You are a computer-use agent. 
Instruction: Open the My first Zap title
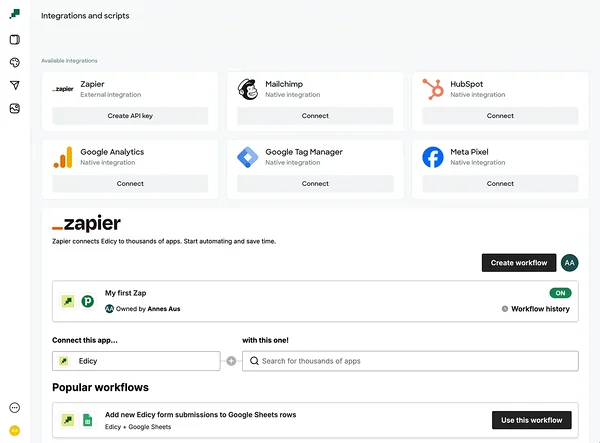(126, 293)
